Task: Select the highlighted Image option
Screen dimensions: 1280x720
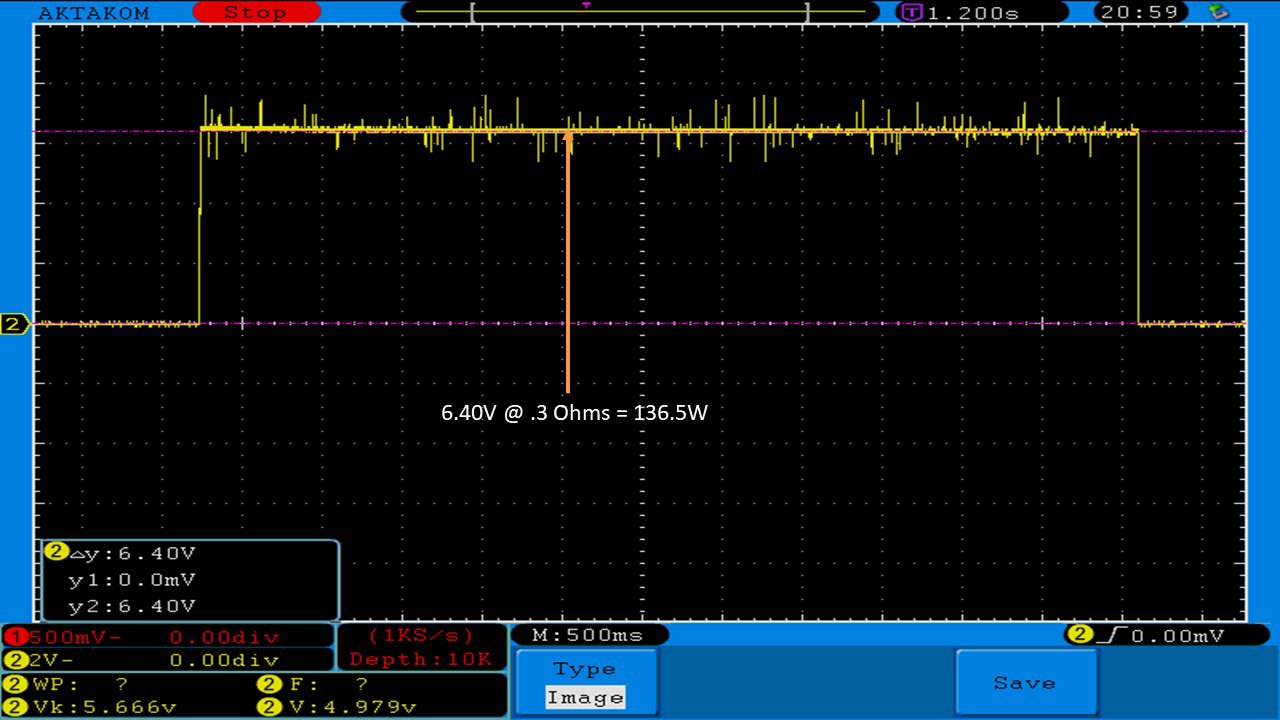Action: point(585,698)
